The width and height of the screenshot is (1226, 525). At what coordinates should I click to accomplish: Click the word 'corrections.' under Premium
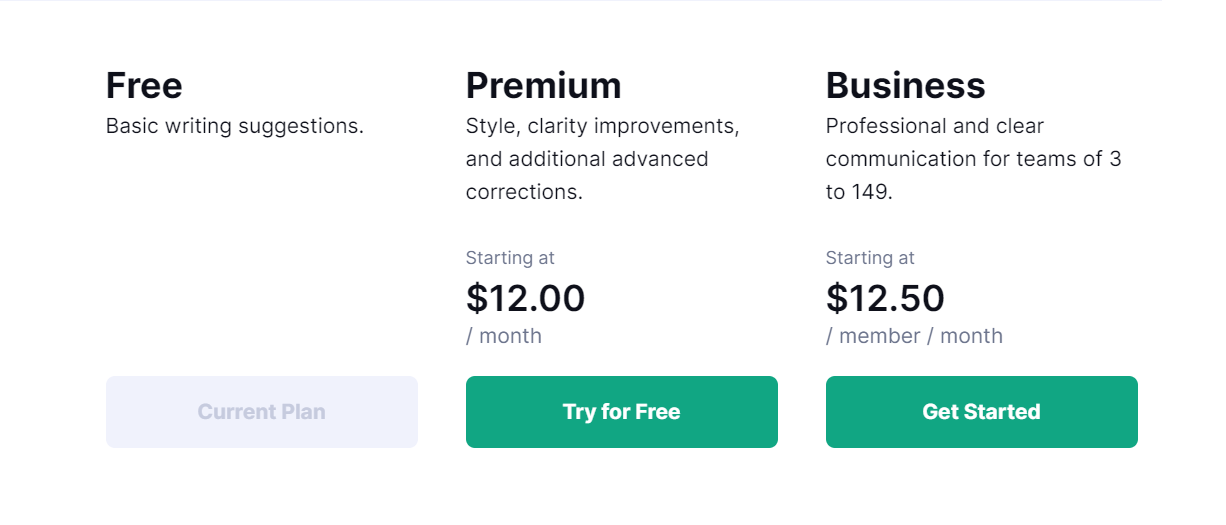[524, 192]
